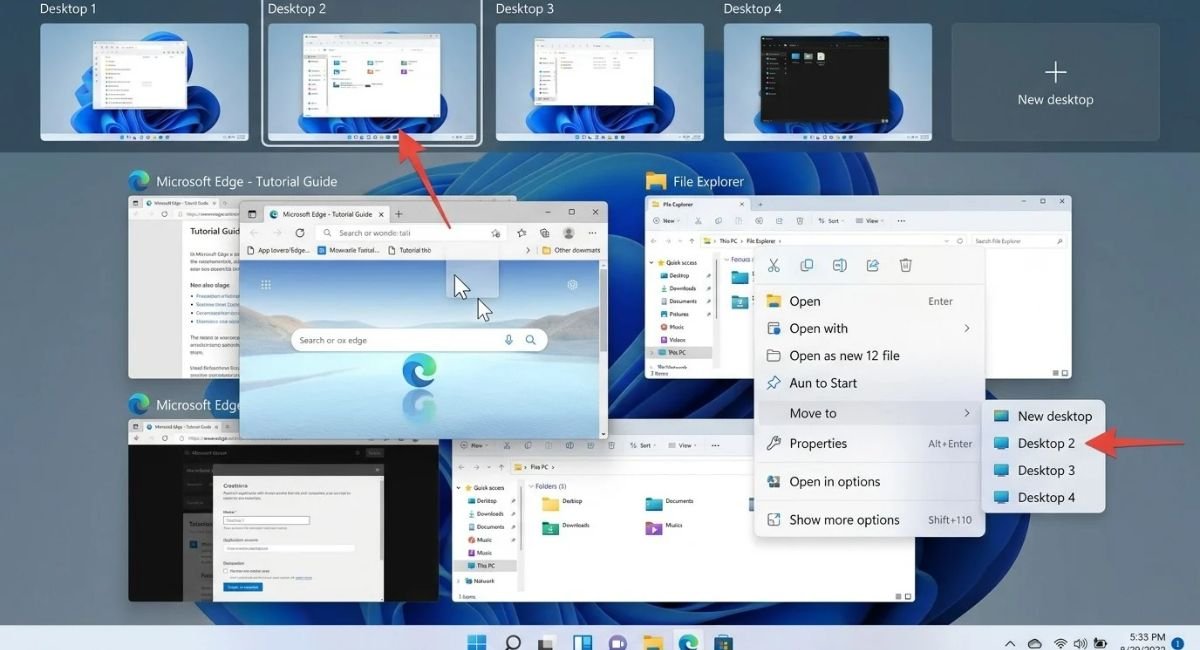This screenshot has width=1200, height=650.
Task: Select Open as new 12 file
Action: tap(869, 355)
